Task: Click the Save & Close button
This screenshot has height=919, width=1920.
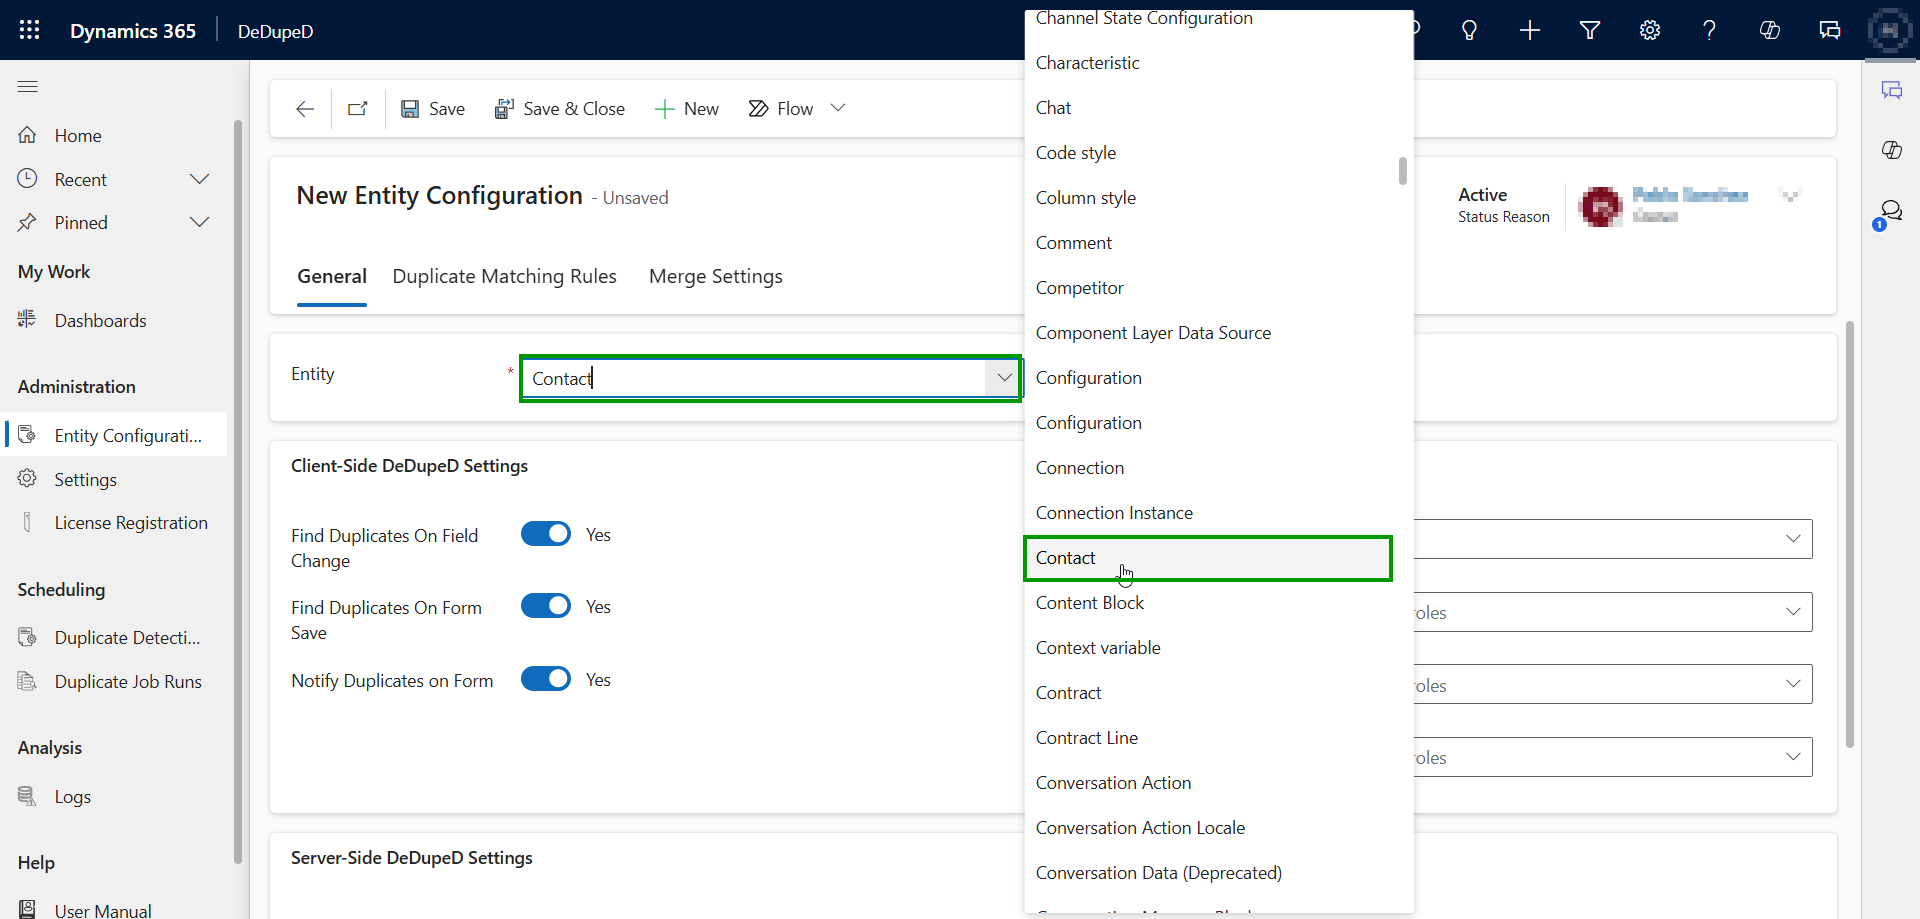Action: tap(560, 109)
